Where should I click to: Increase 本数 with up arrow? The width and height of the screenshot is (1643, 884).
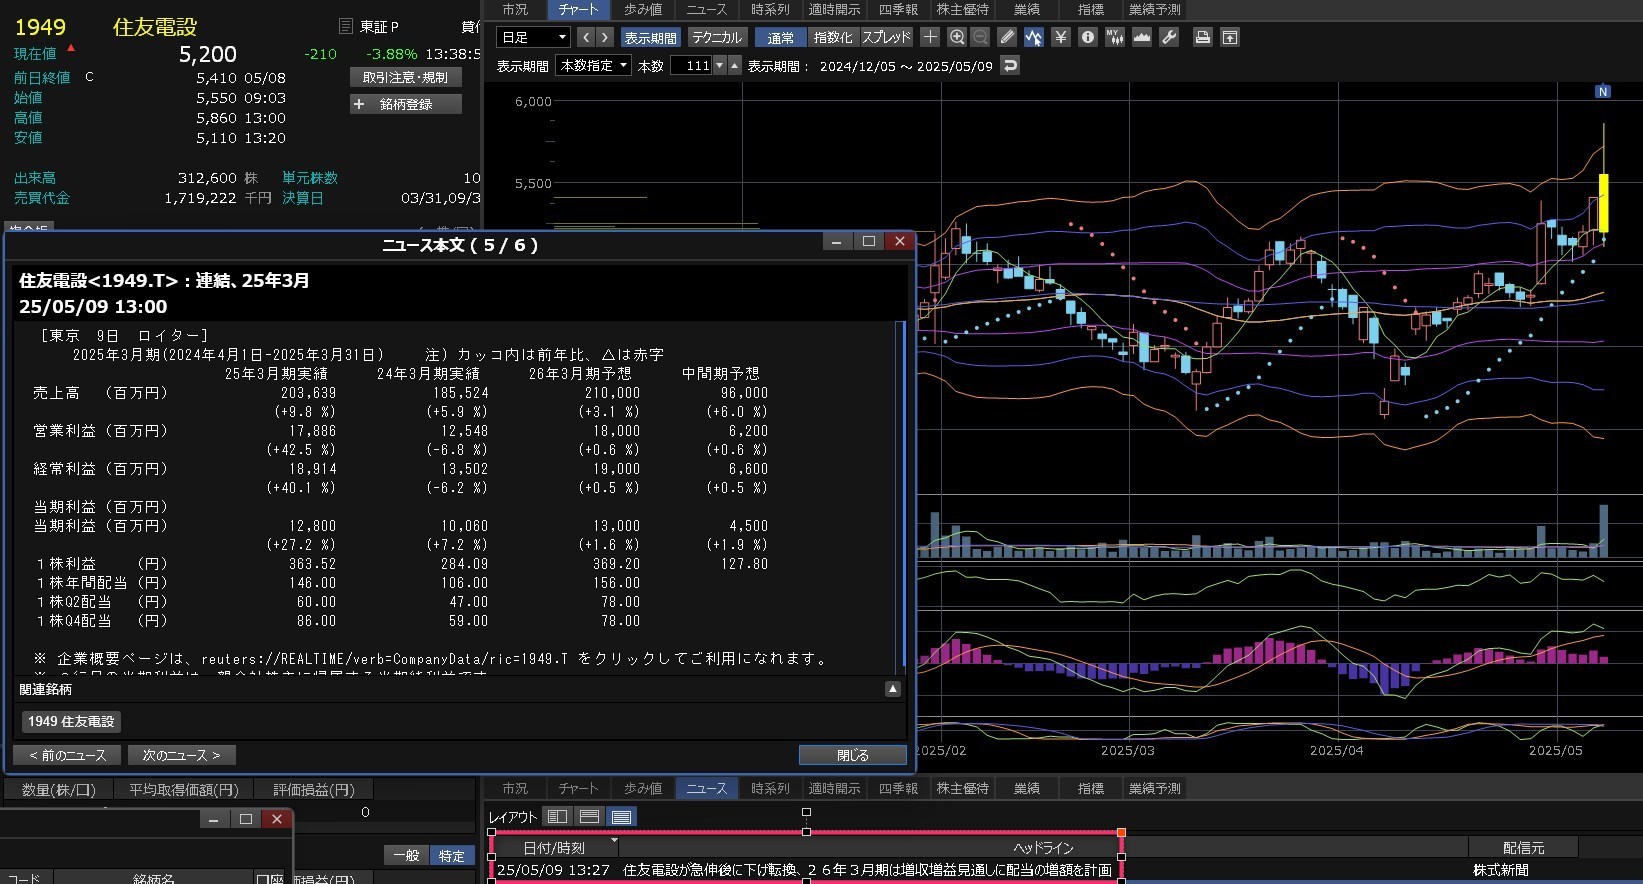[734, 65]
